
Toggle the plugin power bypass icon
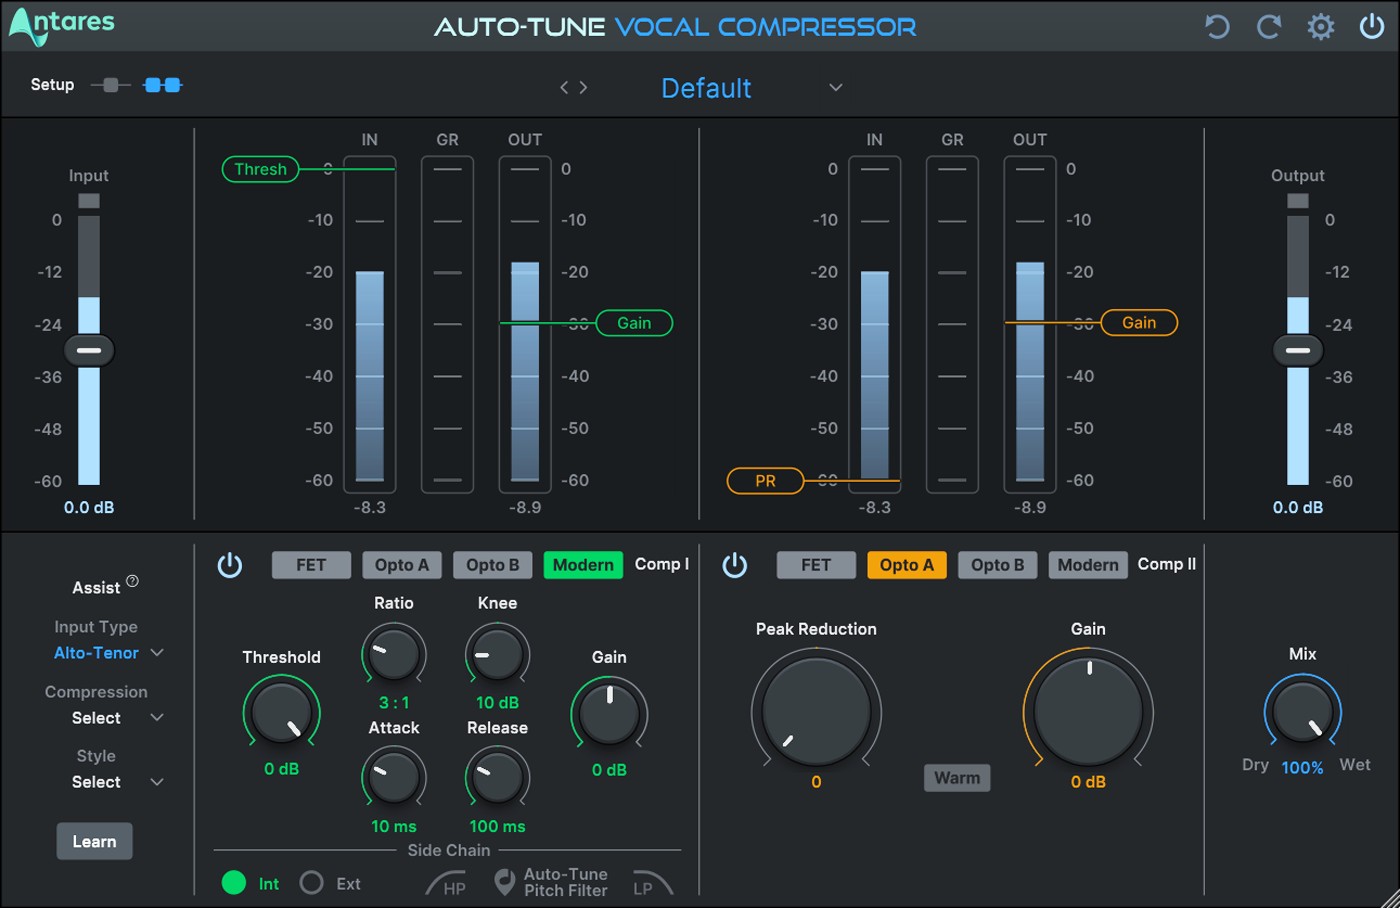(x=1372, y=27)
